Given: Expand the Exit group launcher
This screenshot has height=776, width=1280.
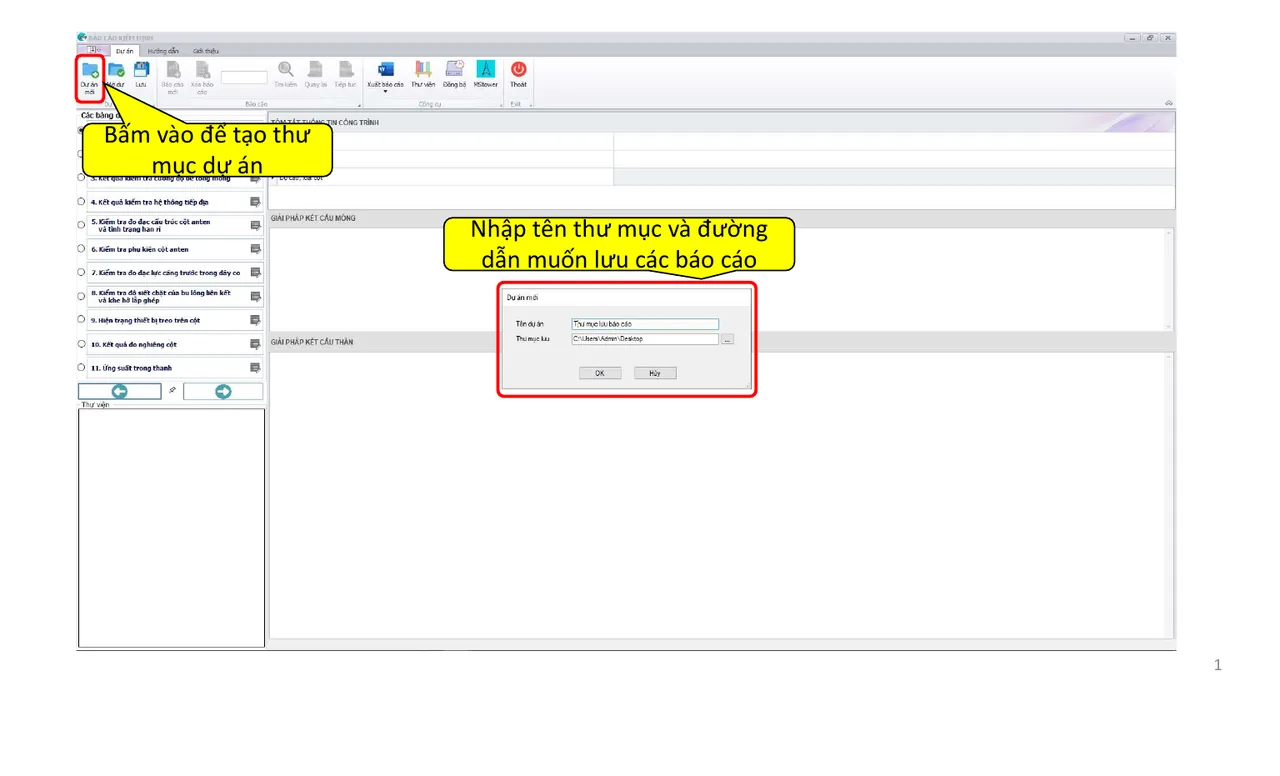Looking at the screenshot, I should tap(531, 104).
